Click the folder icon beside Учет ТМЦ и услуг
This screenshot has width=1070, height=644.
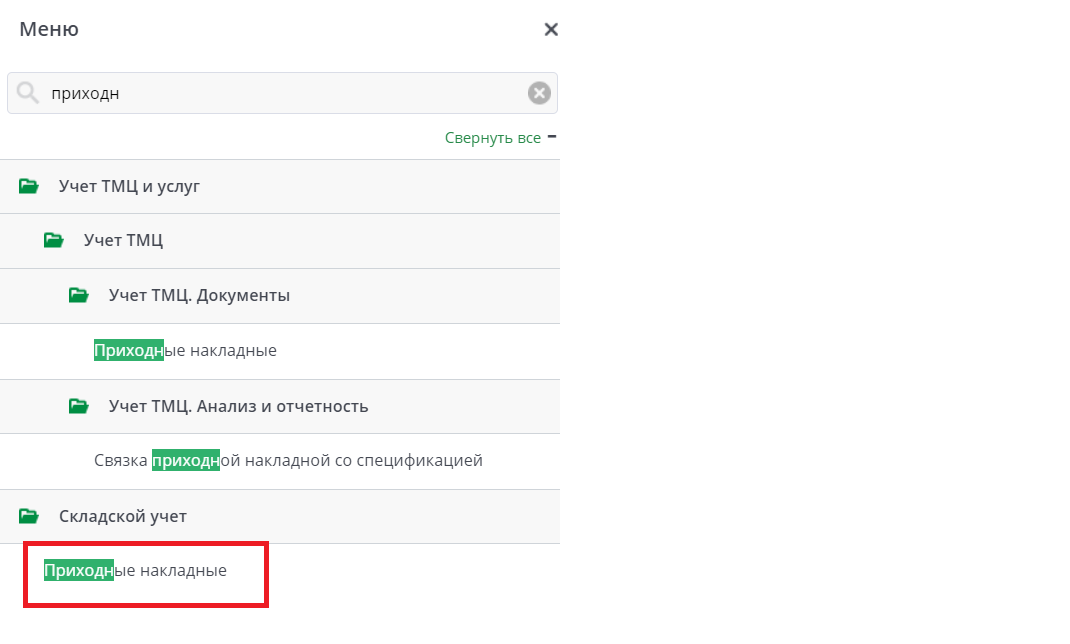[x=29, y=186]
